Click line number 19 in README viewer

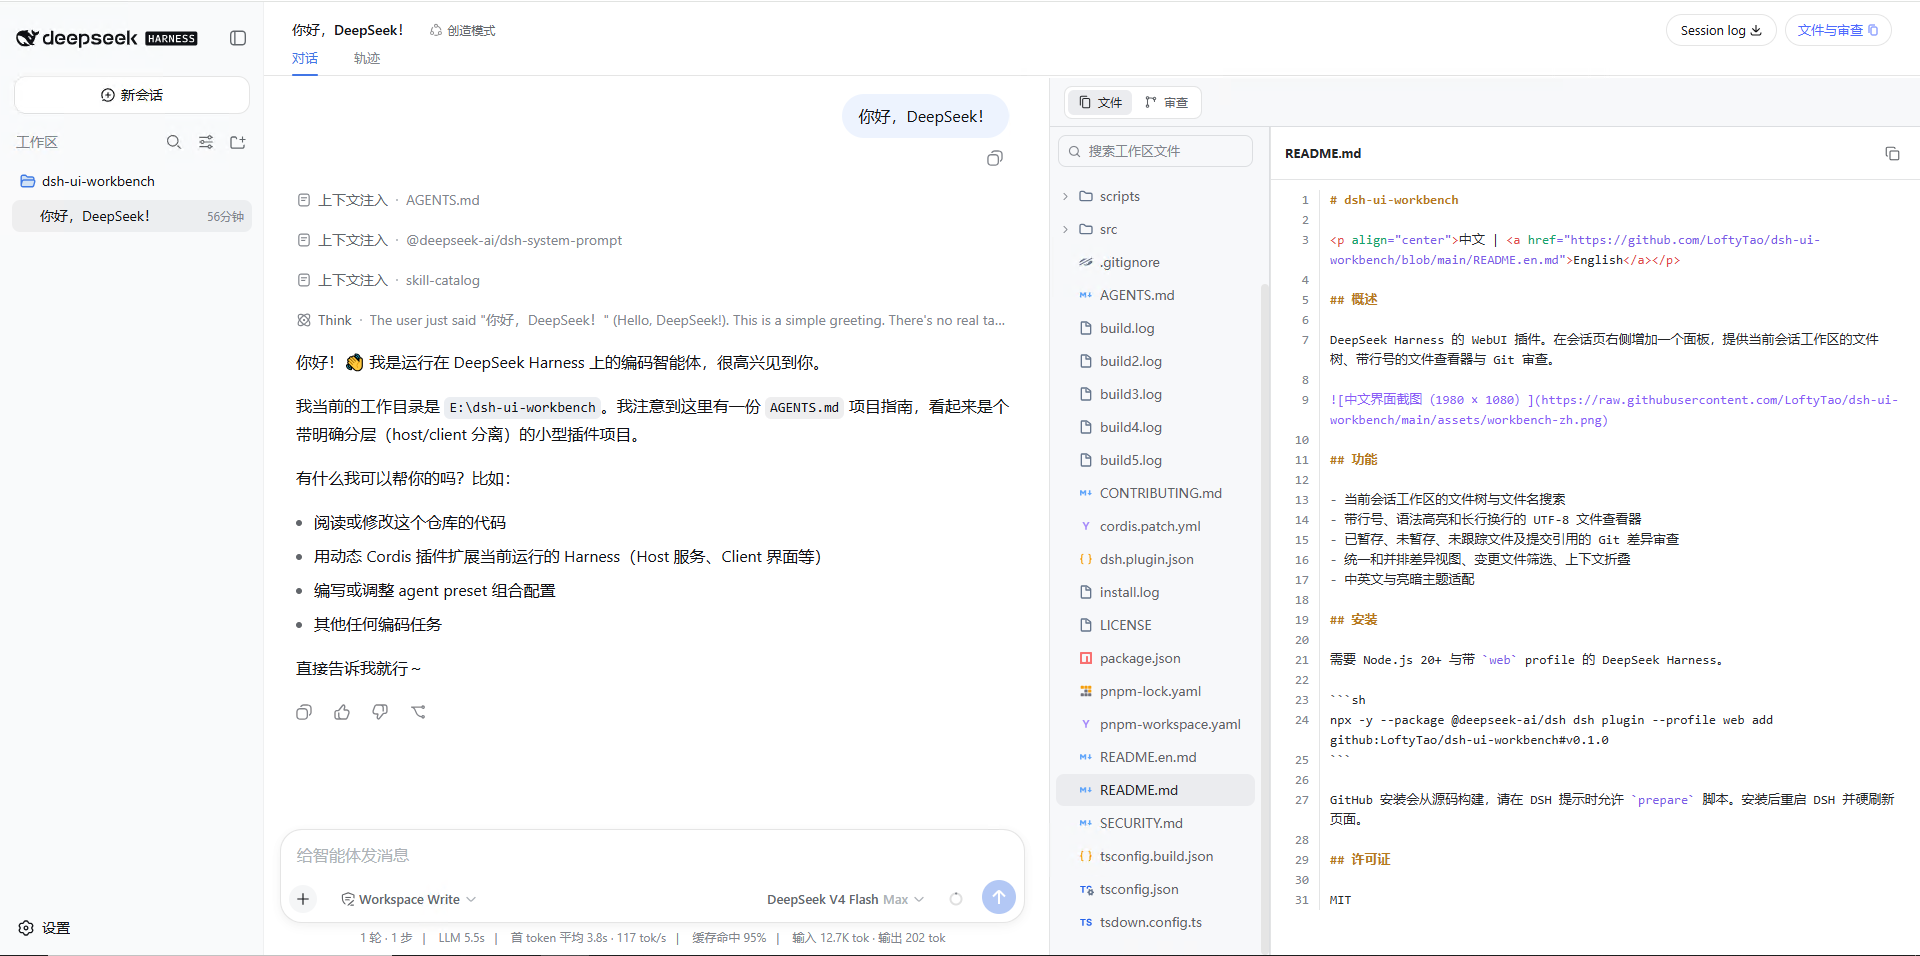1302,620
